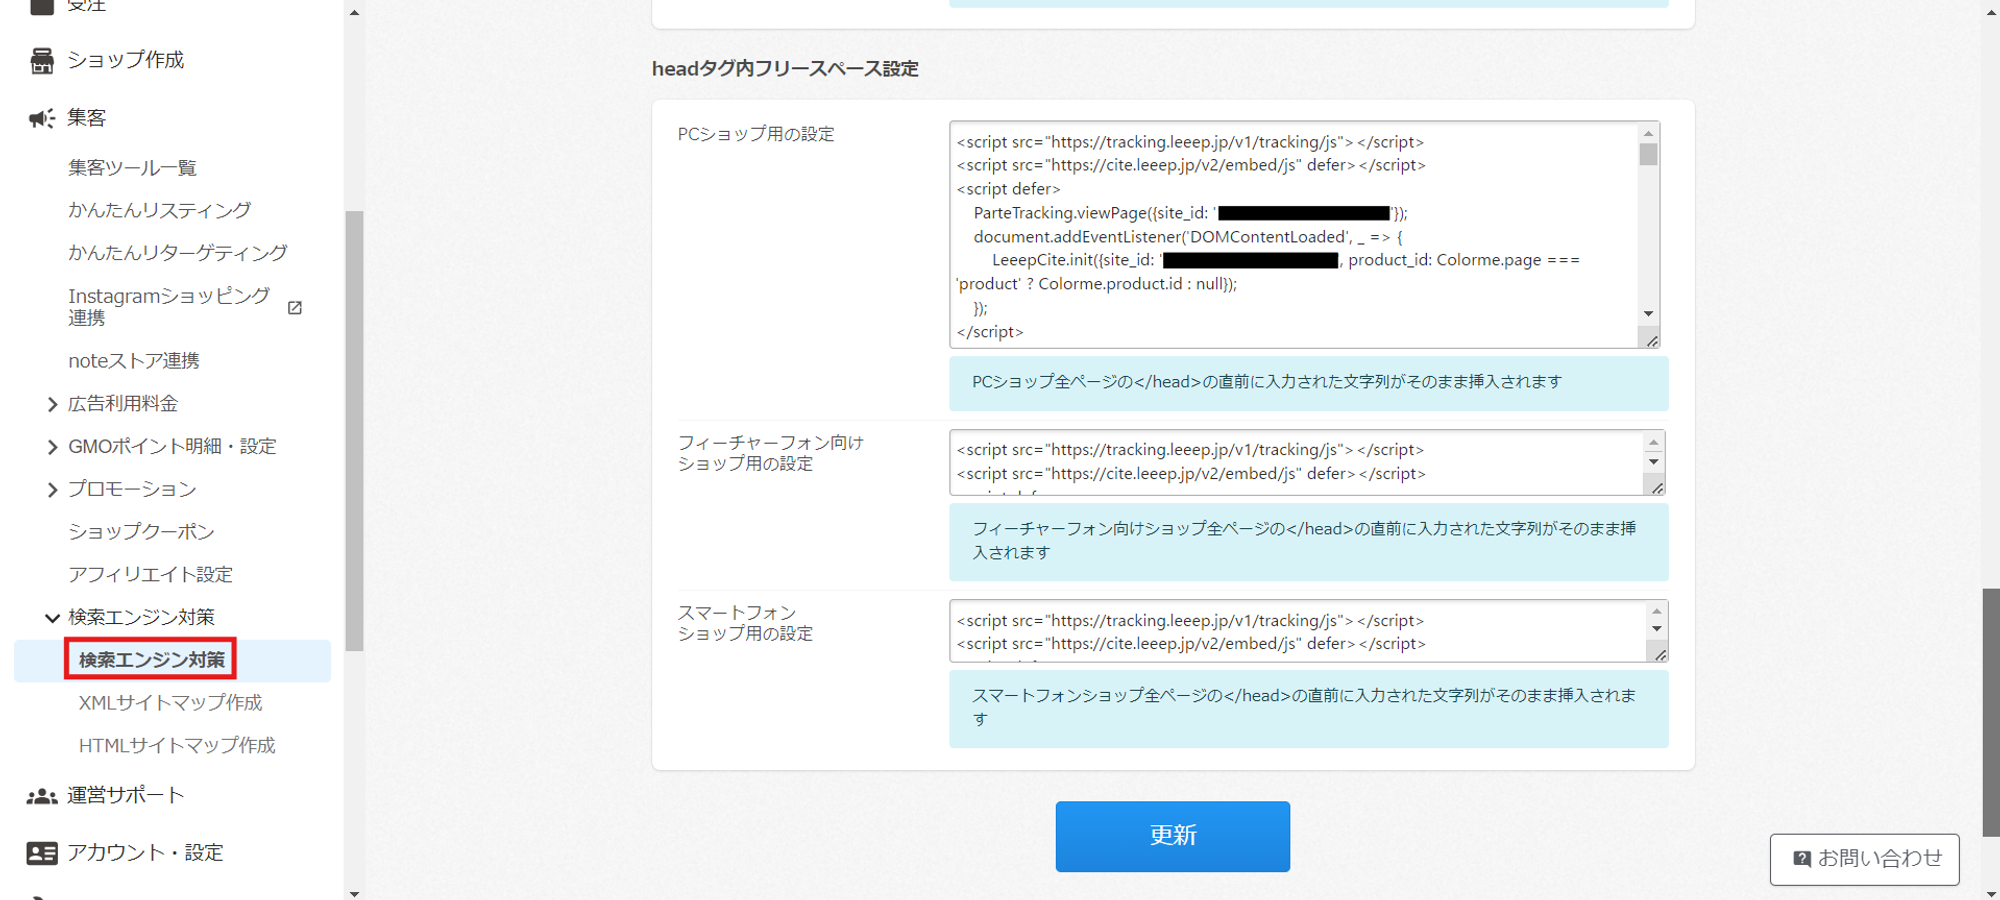Click the feature phone textarea scroll down arrow
The height and width of the screenshot is (900, 2000).
(1654, 462)
